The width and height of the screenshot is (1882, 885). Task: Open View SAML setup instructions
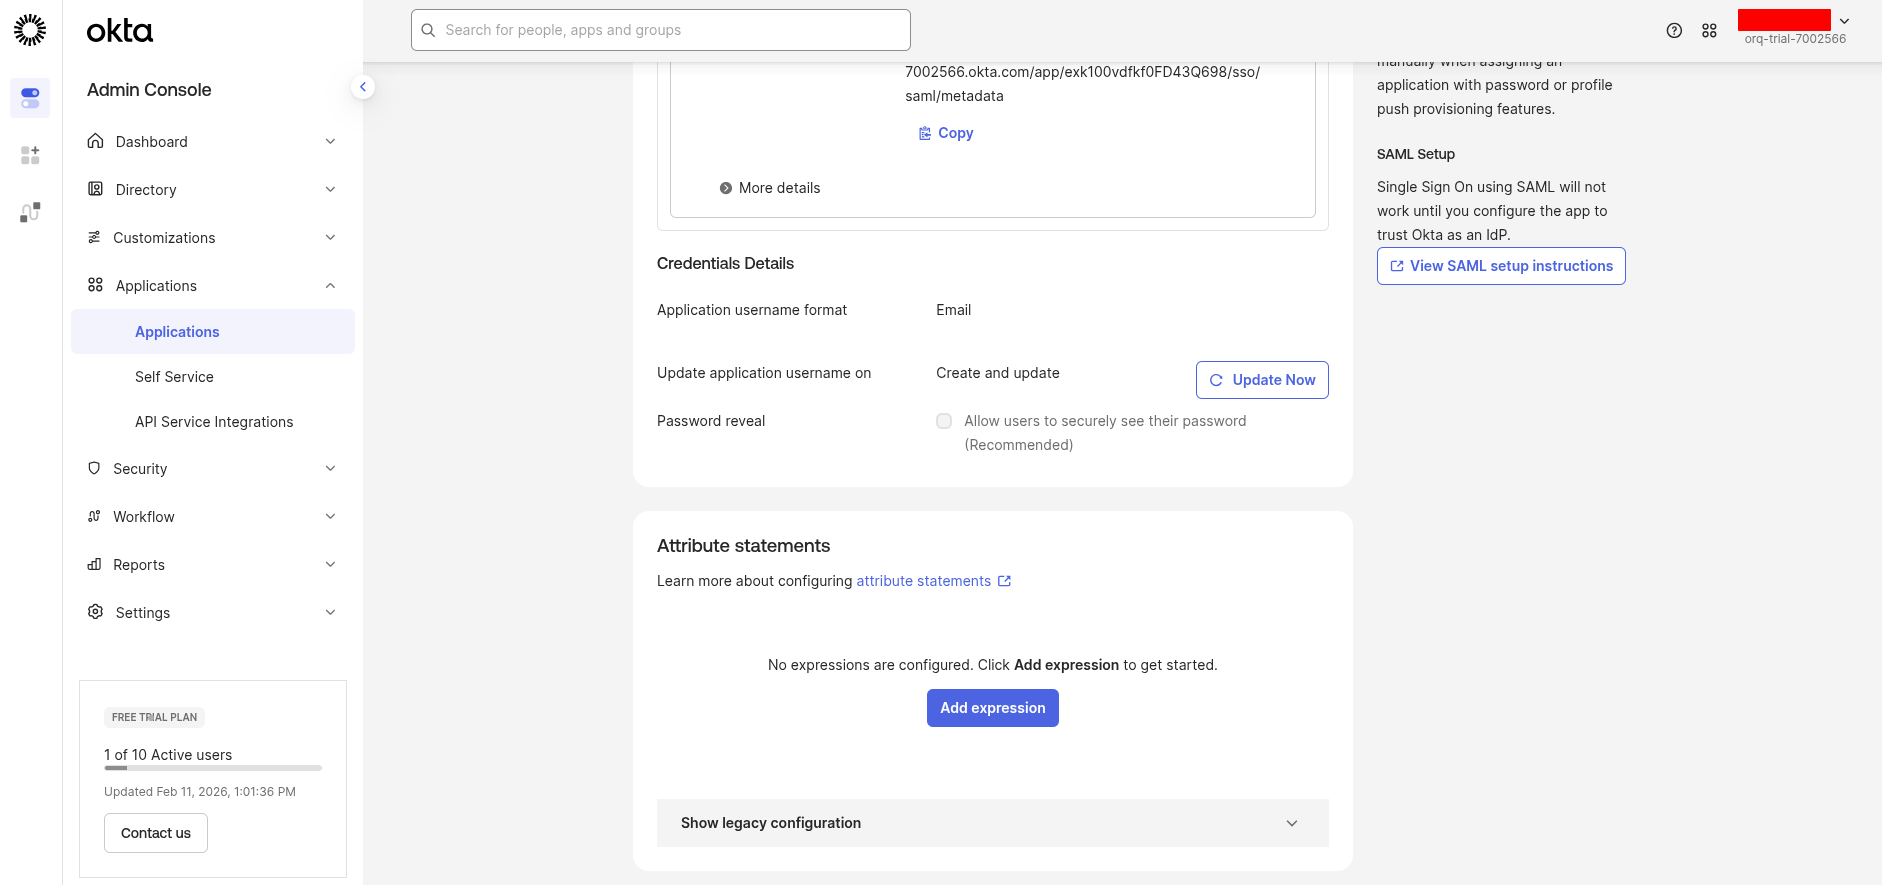pos(1501,266)
